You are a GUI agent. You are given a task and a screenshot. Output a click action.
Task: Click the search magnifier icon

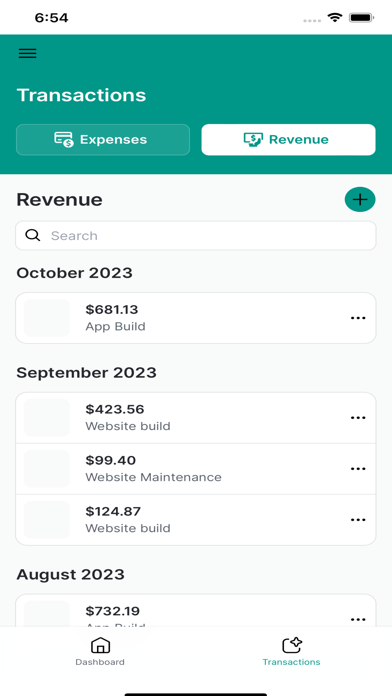pyautogui.click(x=32, y=235)
